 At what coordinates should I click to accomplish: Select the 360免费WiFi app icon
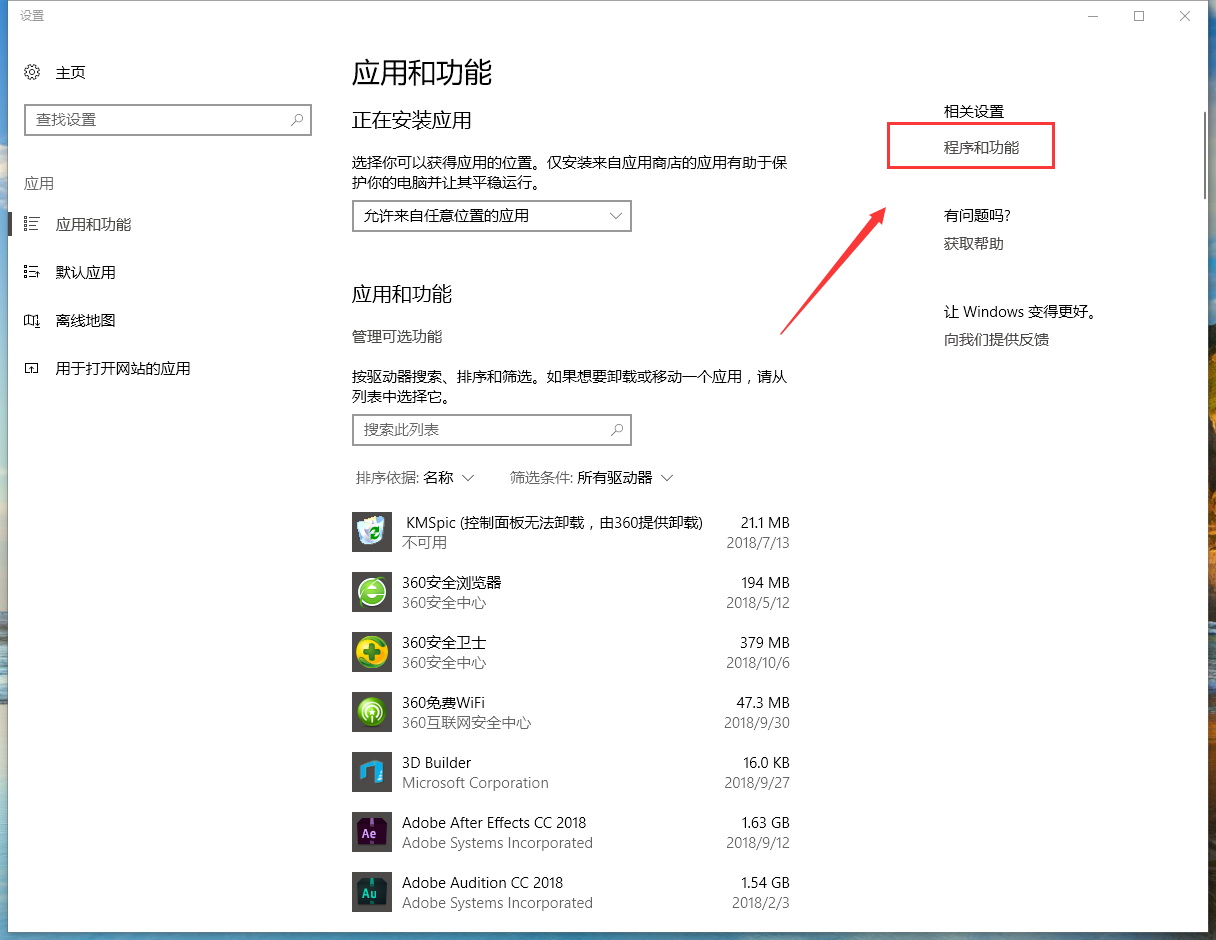click(x=371, y=712)
